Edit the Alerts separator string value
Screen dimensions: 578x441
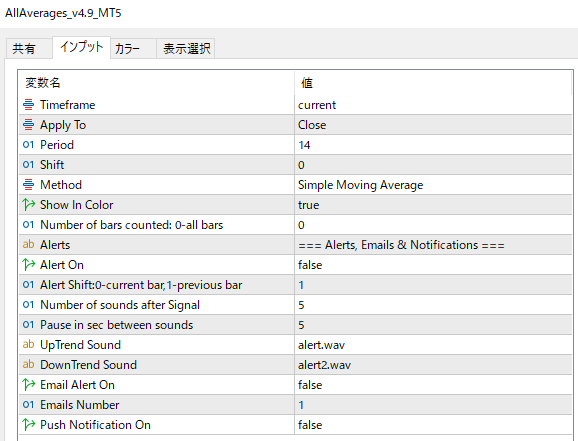tap(433, 244)
